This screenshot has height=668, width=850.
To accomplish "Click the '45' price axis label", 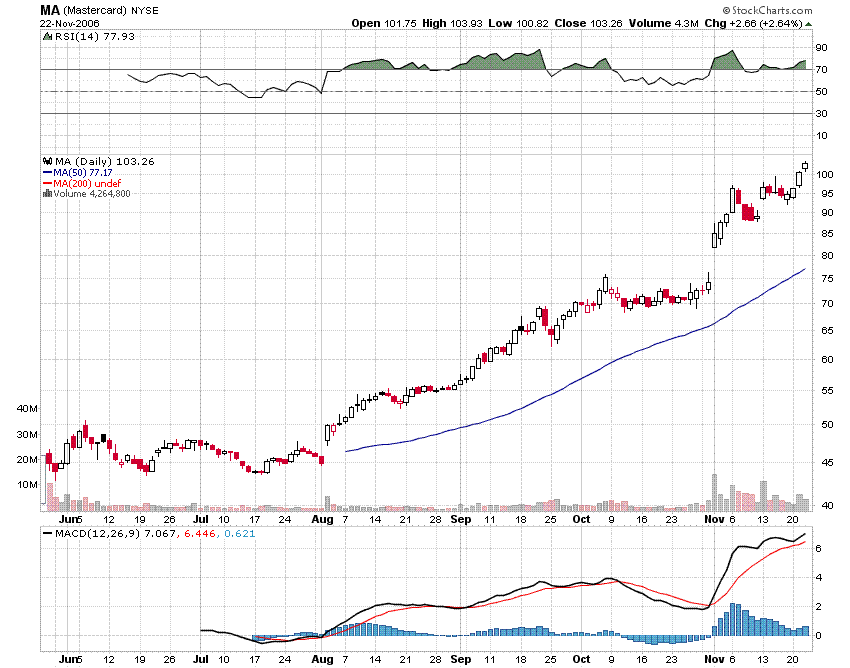I will (x=826, y=463).
